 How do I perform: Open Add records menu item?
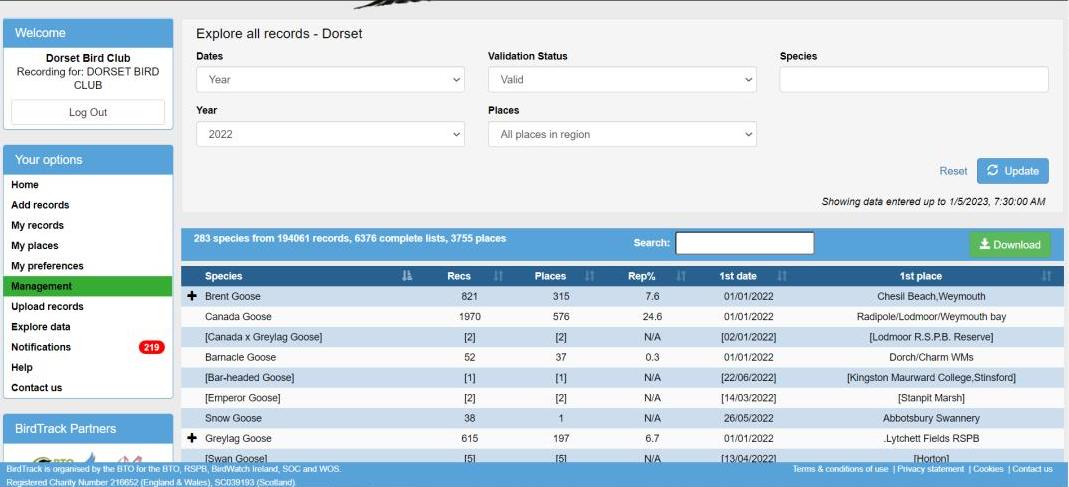tap(40, 205)
